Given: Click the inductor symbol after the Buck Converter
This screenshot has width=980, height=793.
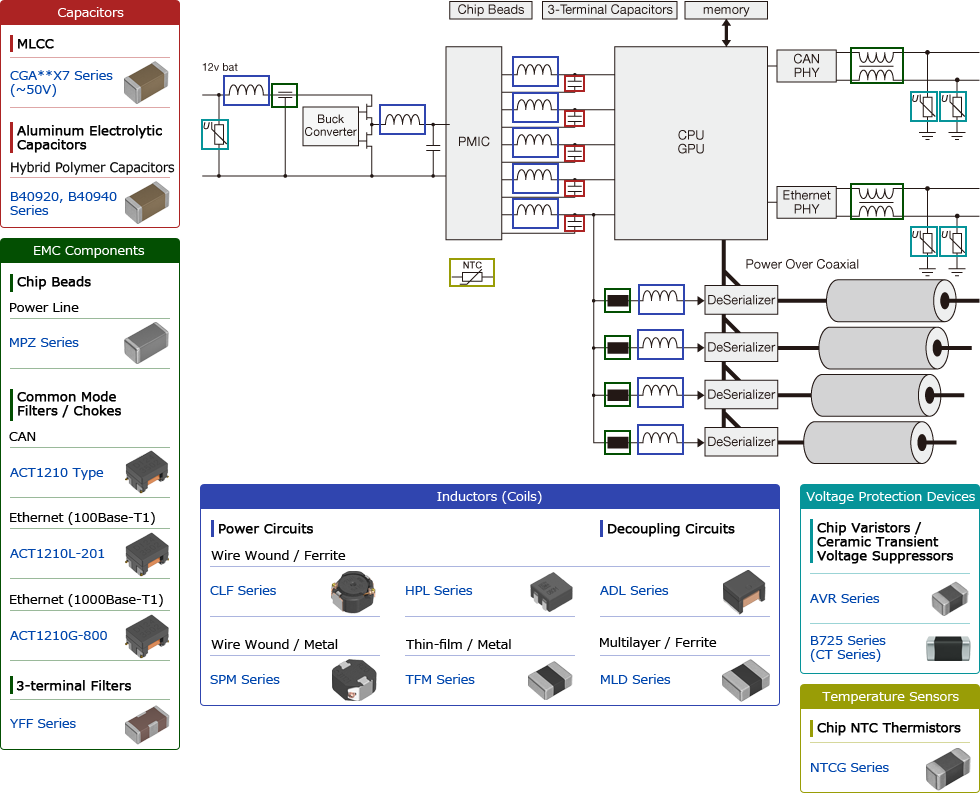Looking at the screenshot, I should (403, 120).
